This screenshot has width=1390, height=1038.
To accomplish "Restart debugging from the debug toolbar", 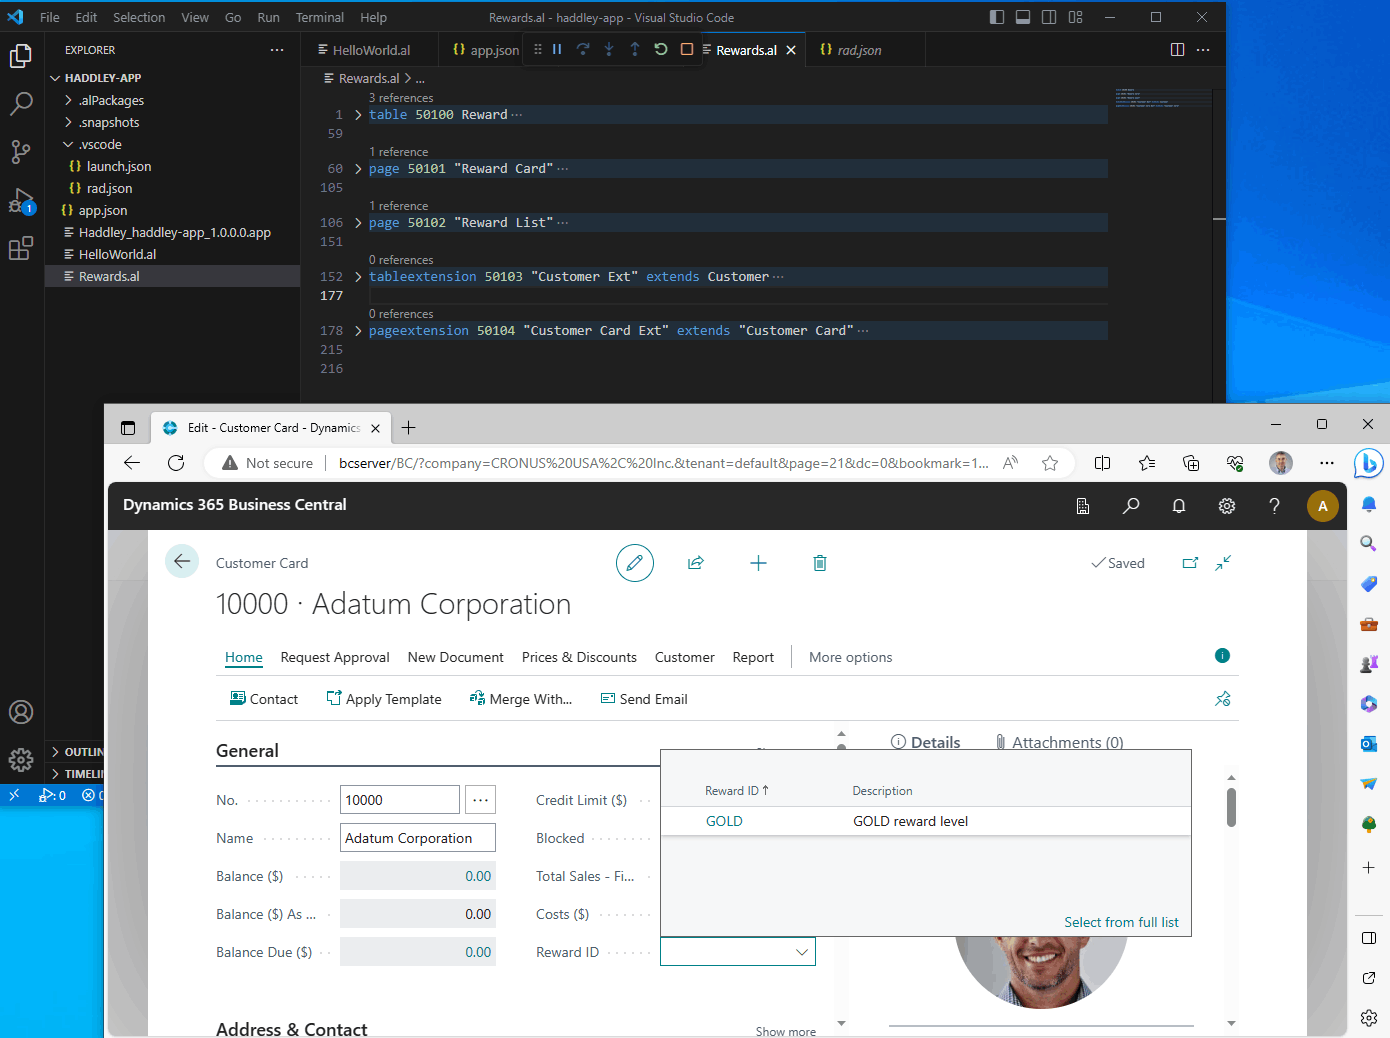I will [x=661, y=49].
